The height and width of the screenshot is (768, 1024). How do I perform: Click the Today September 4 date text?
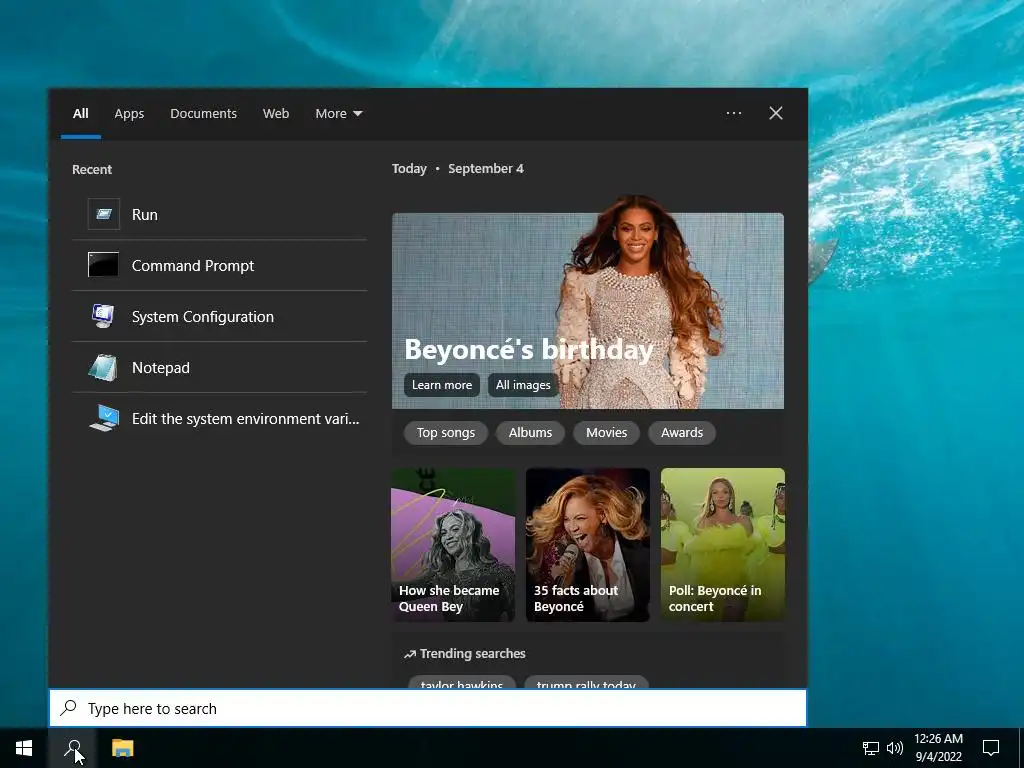[x=457, y=168]
